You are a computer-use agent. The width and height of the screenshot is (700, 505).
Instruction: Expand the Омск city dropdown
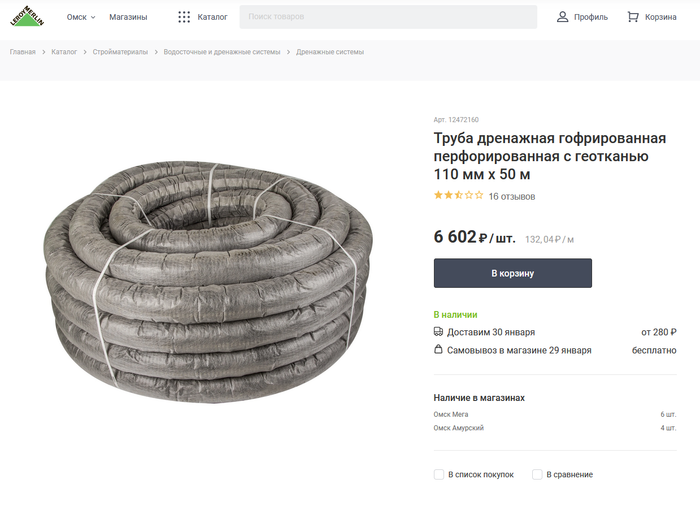[x=80, y=17]
